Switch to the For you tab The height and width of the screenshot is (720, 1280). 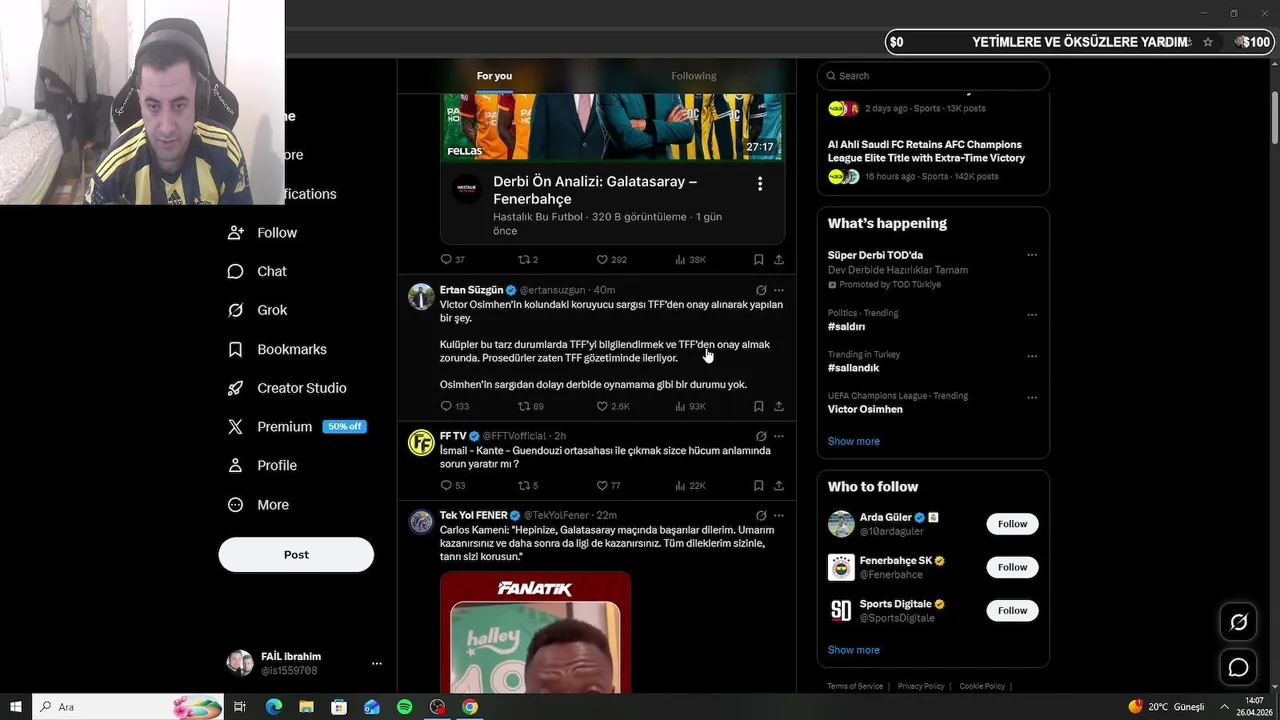(494, 76)
